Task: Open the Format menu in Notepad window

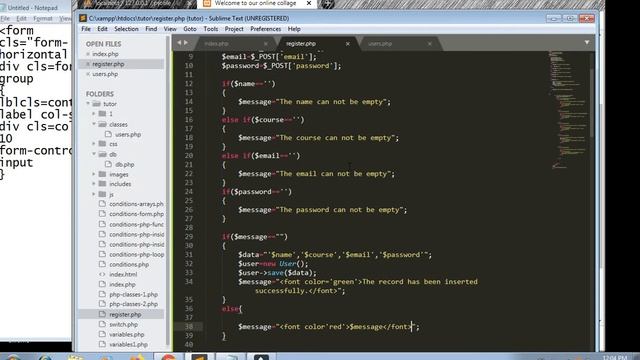Action: click(43, 19)
